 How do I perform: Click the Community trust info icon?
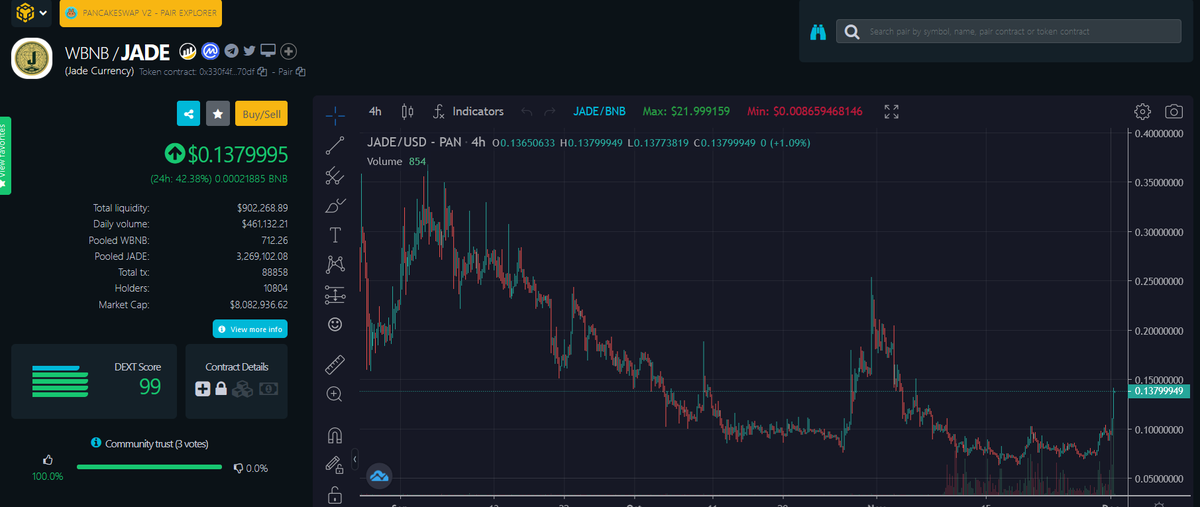pos(96,442)
